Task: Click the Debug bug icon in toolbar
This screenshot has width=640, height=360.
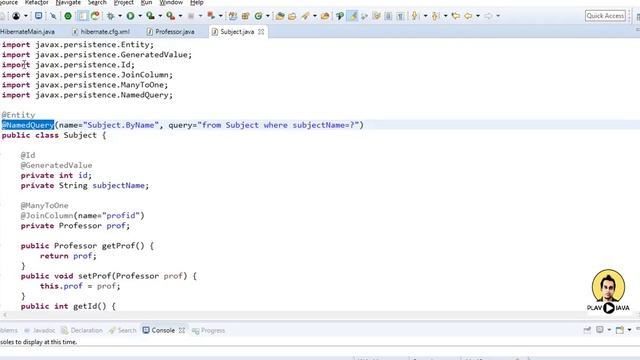Action: click(111, 16)
